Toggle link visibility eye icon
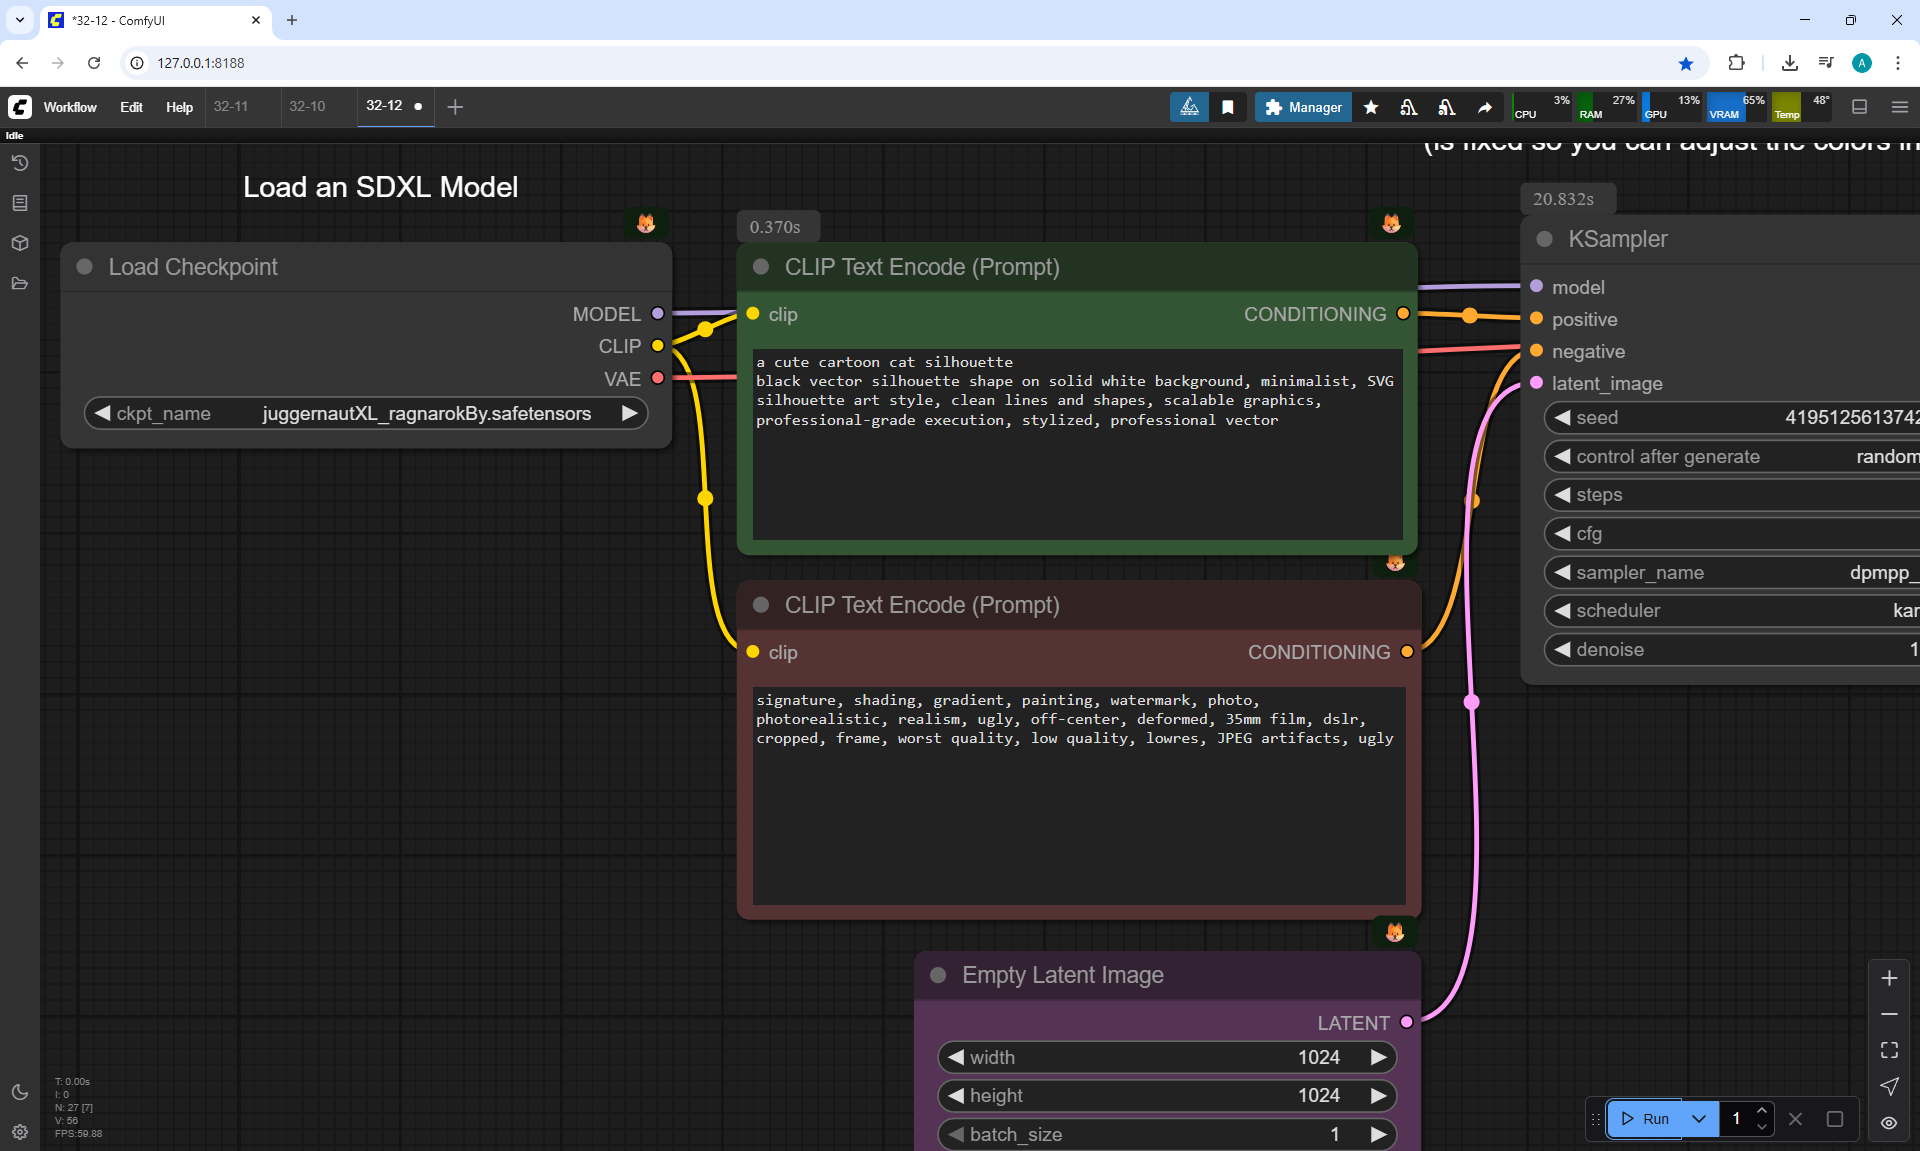This screenshot has width=1920, height=1151. pos(1889,1123)
